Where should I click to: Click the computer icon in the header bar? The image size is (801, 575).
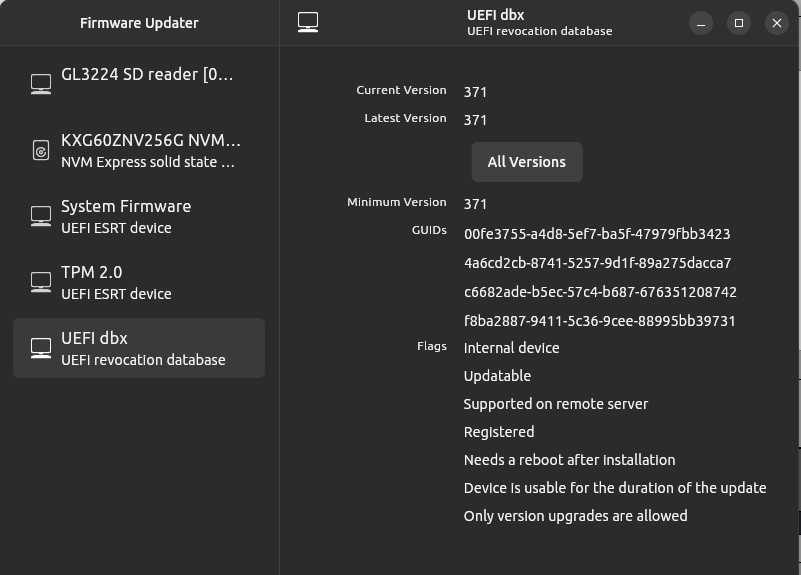tap(308, 22)
